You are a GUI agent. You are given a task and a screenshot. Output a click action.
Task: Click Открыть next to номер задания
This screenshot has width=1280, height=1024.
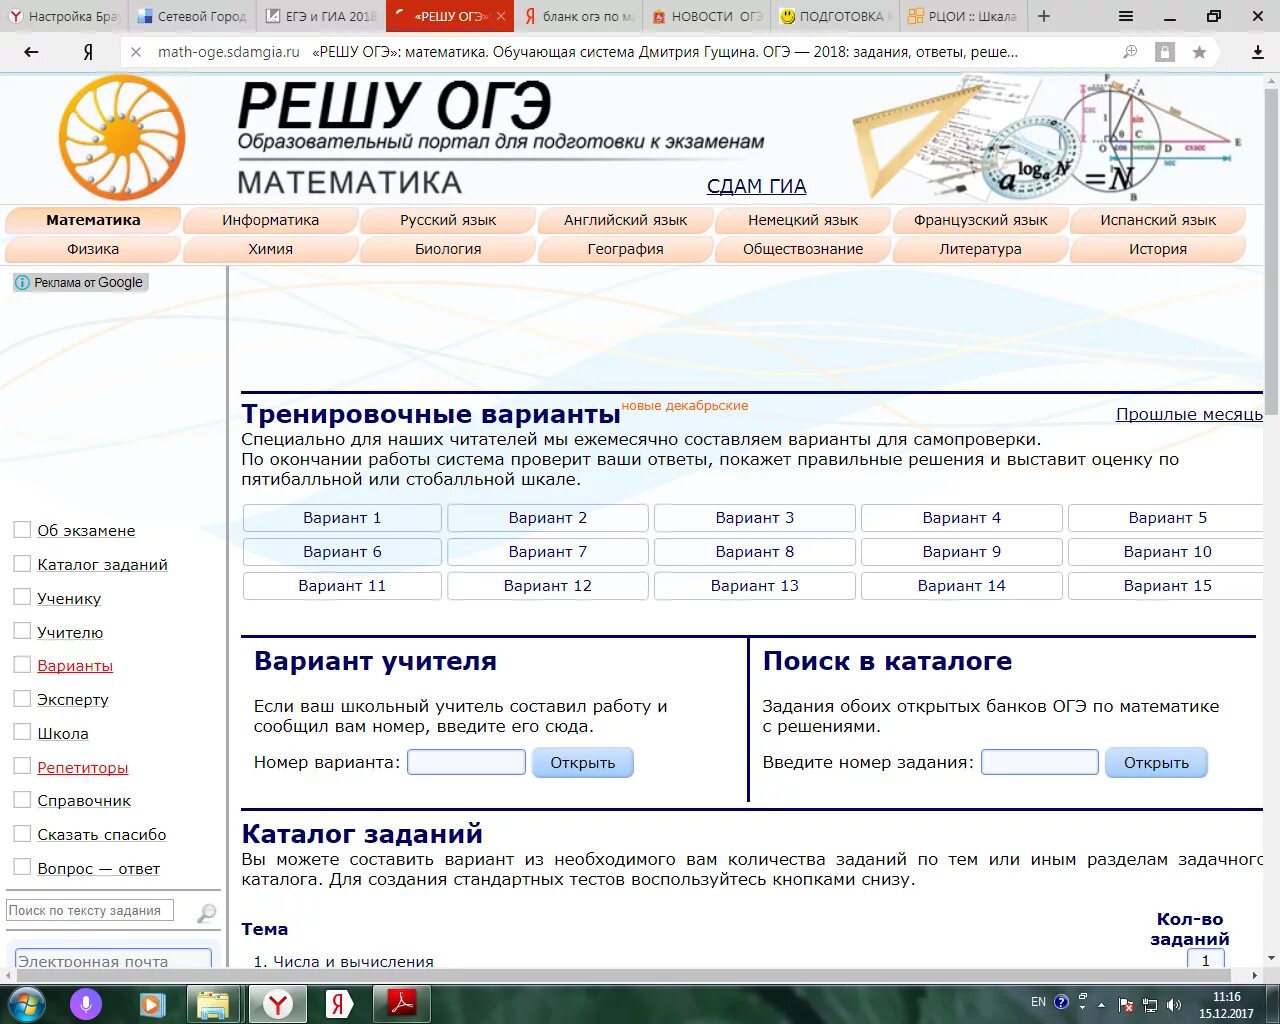tap(1156, 763)
